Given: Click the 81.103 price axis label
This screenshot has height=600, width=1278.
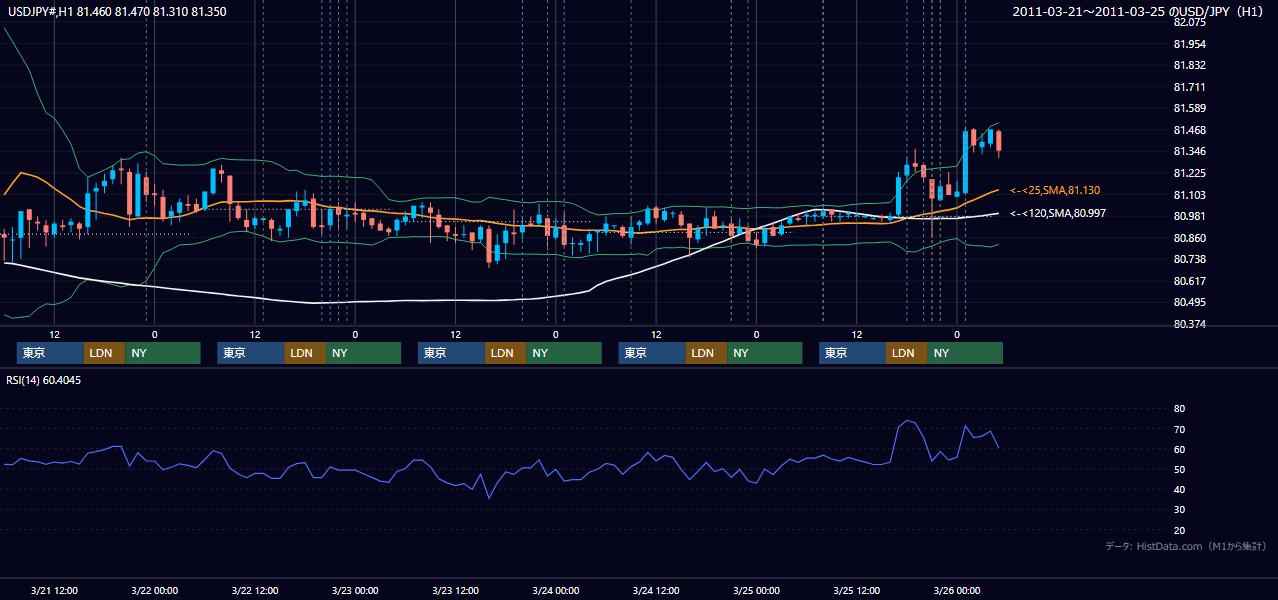Looking at the screenshot, I should point(1189,195).
